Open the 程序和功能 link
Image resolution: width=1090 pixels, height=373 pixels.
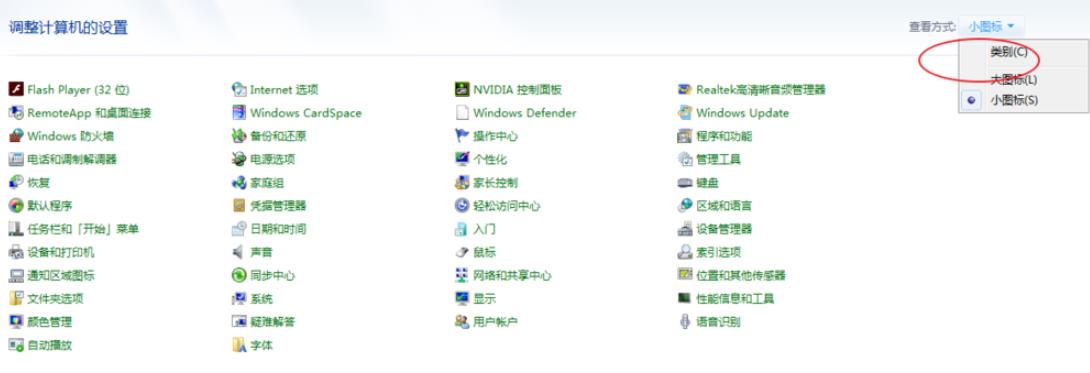click(x=724, y=136)
